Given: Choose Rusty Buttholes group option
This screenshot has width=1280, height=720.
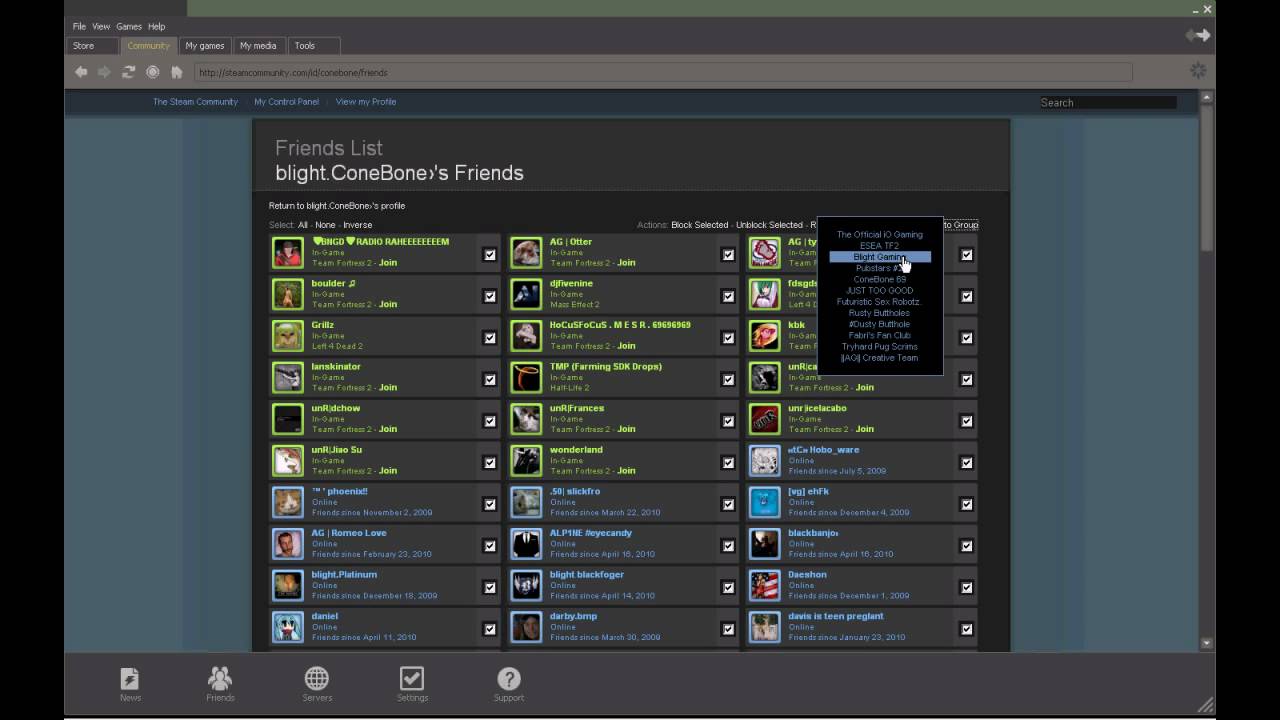Looking at the screenshot, I should (x=880, y=313).
